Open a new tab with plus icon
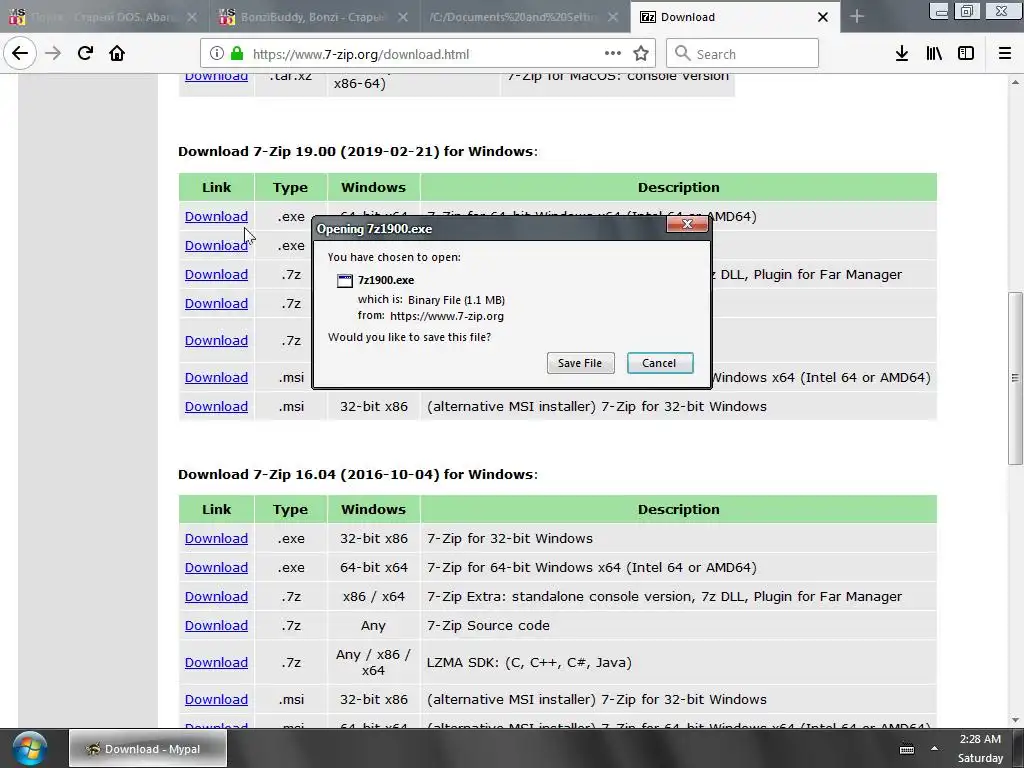The height and width of the screenshot is (768, 1024). 857,17
